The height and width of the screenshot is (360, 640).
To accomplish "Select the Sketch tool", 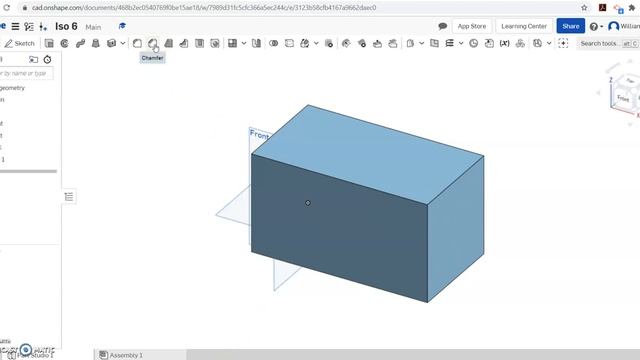I will [x=20, y=43].
